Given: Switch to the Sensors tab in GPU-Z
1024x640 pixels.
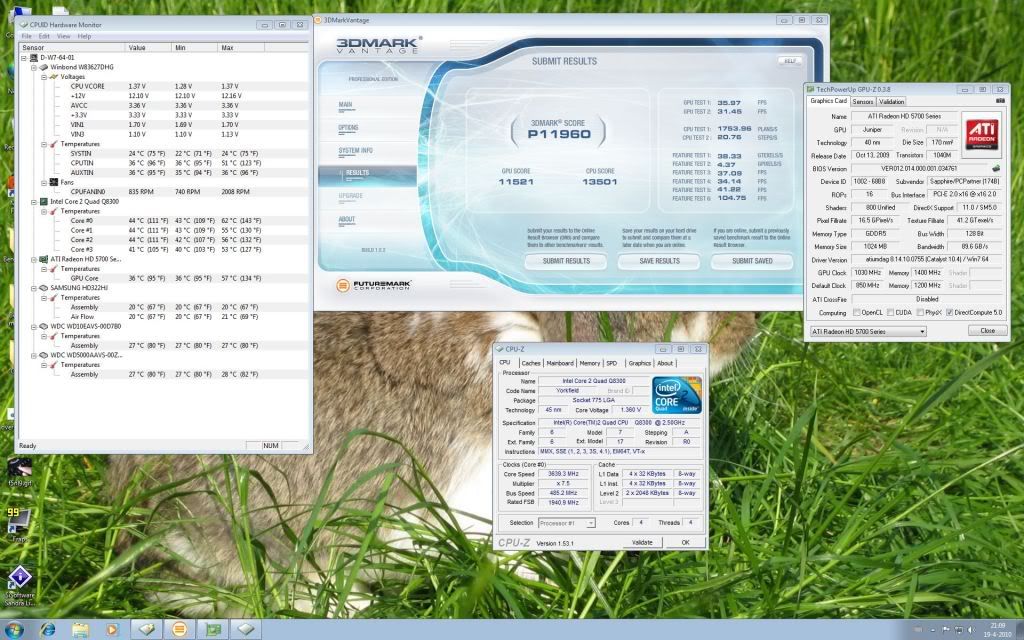Looking at the screenshot, I should pos(863,101).
